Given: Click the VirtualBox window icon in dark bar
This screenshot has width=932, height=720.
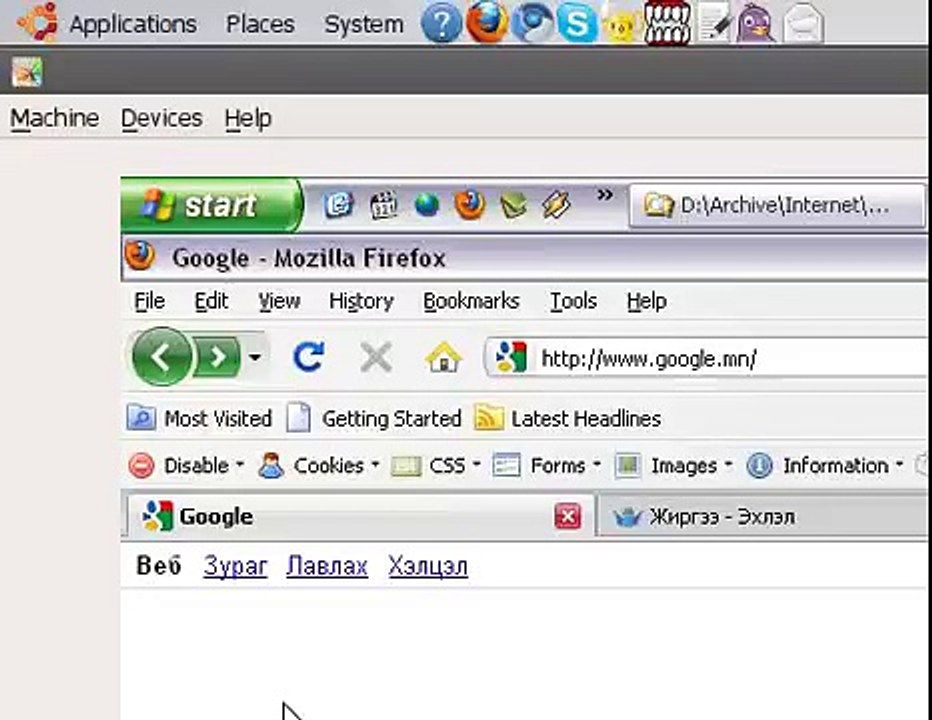Looking at the screenshot, I should 27,72.
